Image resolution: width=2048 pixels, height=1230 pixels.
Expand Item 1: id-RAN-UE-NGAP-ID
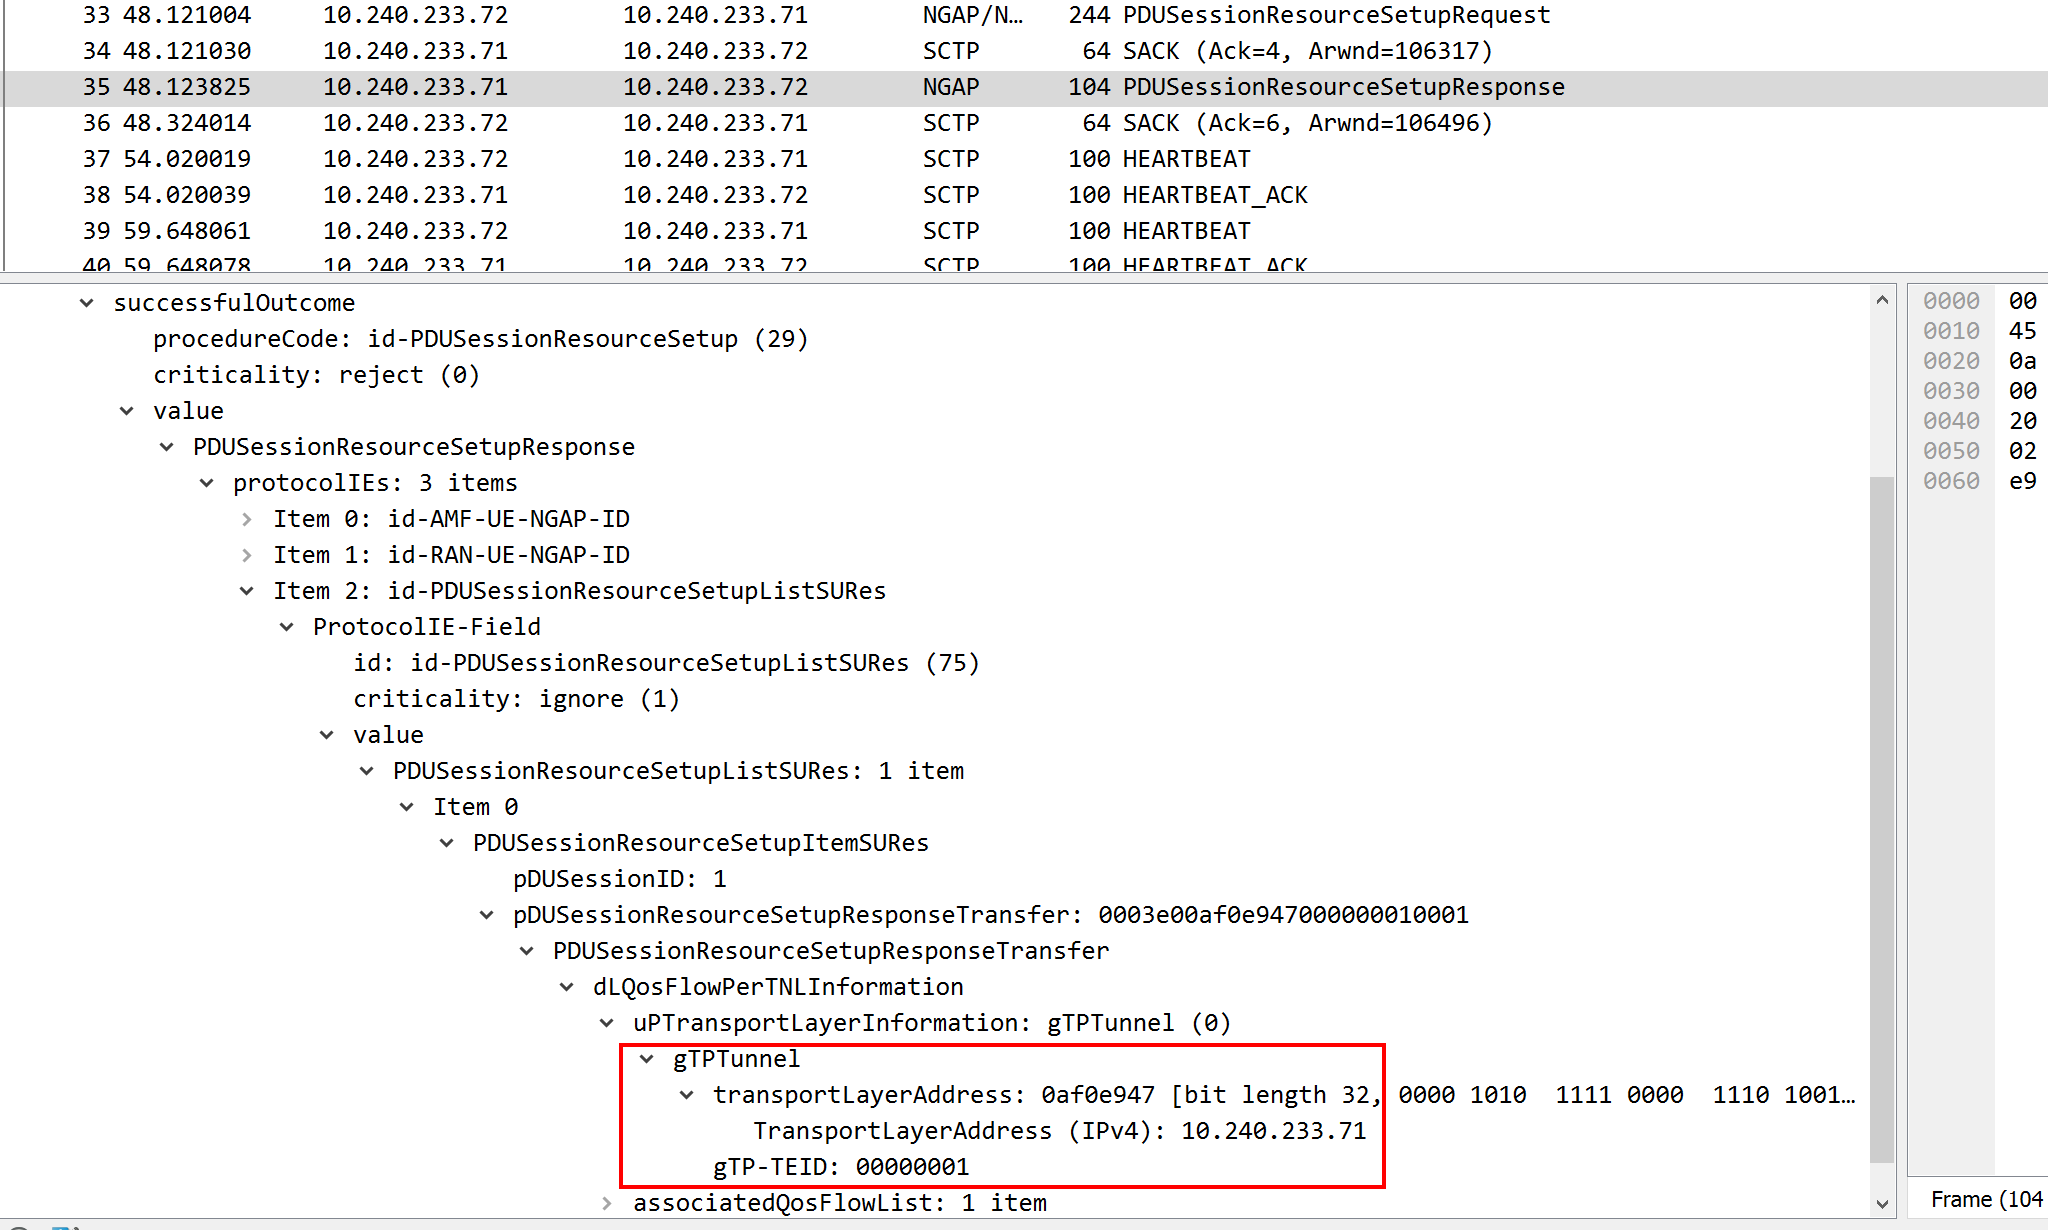tap(247, 555)
